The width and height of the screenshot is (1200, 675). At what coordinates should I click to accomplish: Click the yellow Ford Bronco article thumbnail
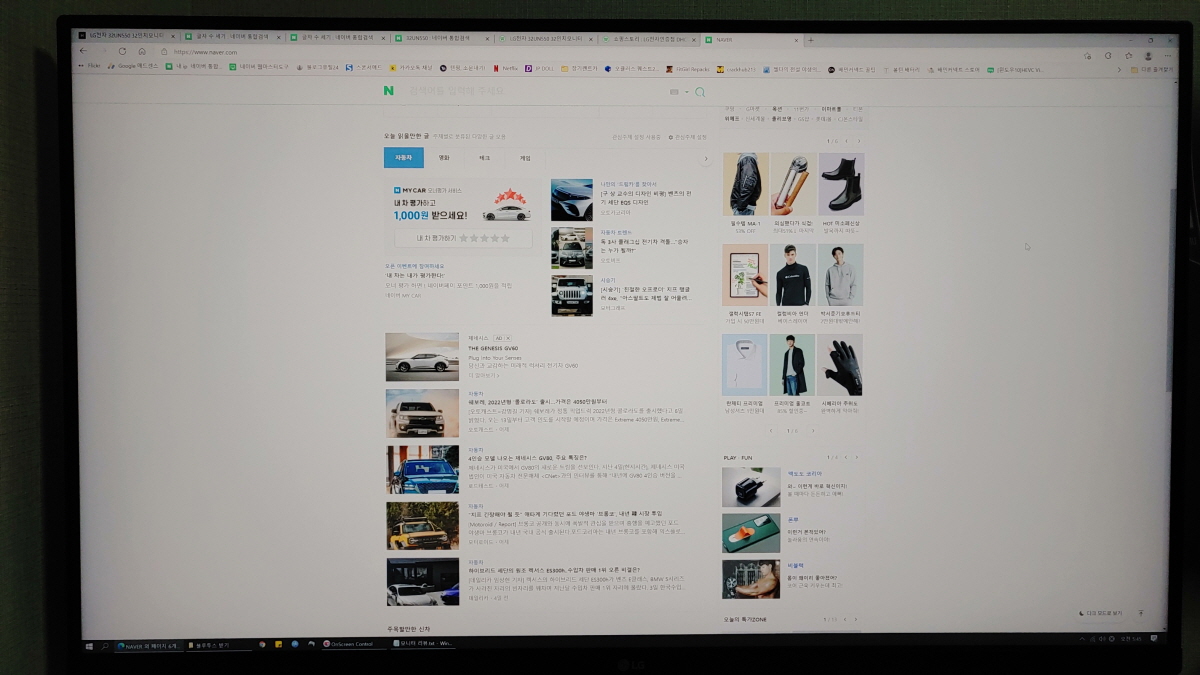(x=422, y=525)
